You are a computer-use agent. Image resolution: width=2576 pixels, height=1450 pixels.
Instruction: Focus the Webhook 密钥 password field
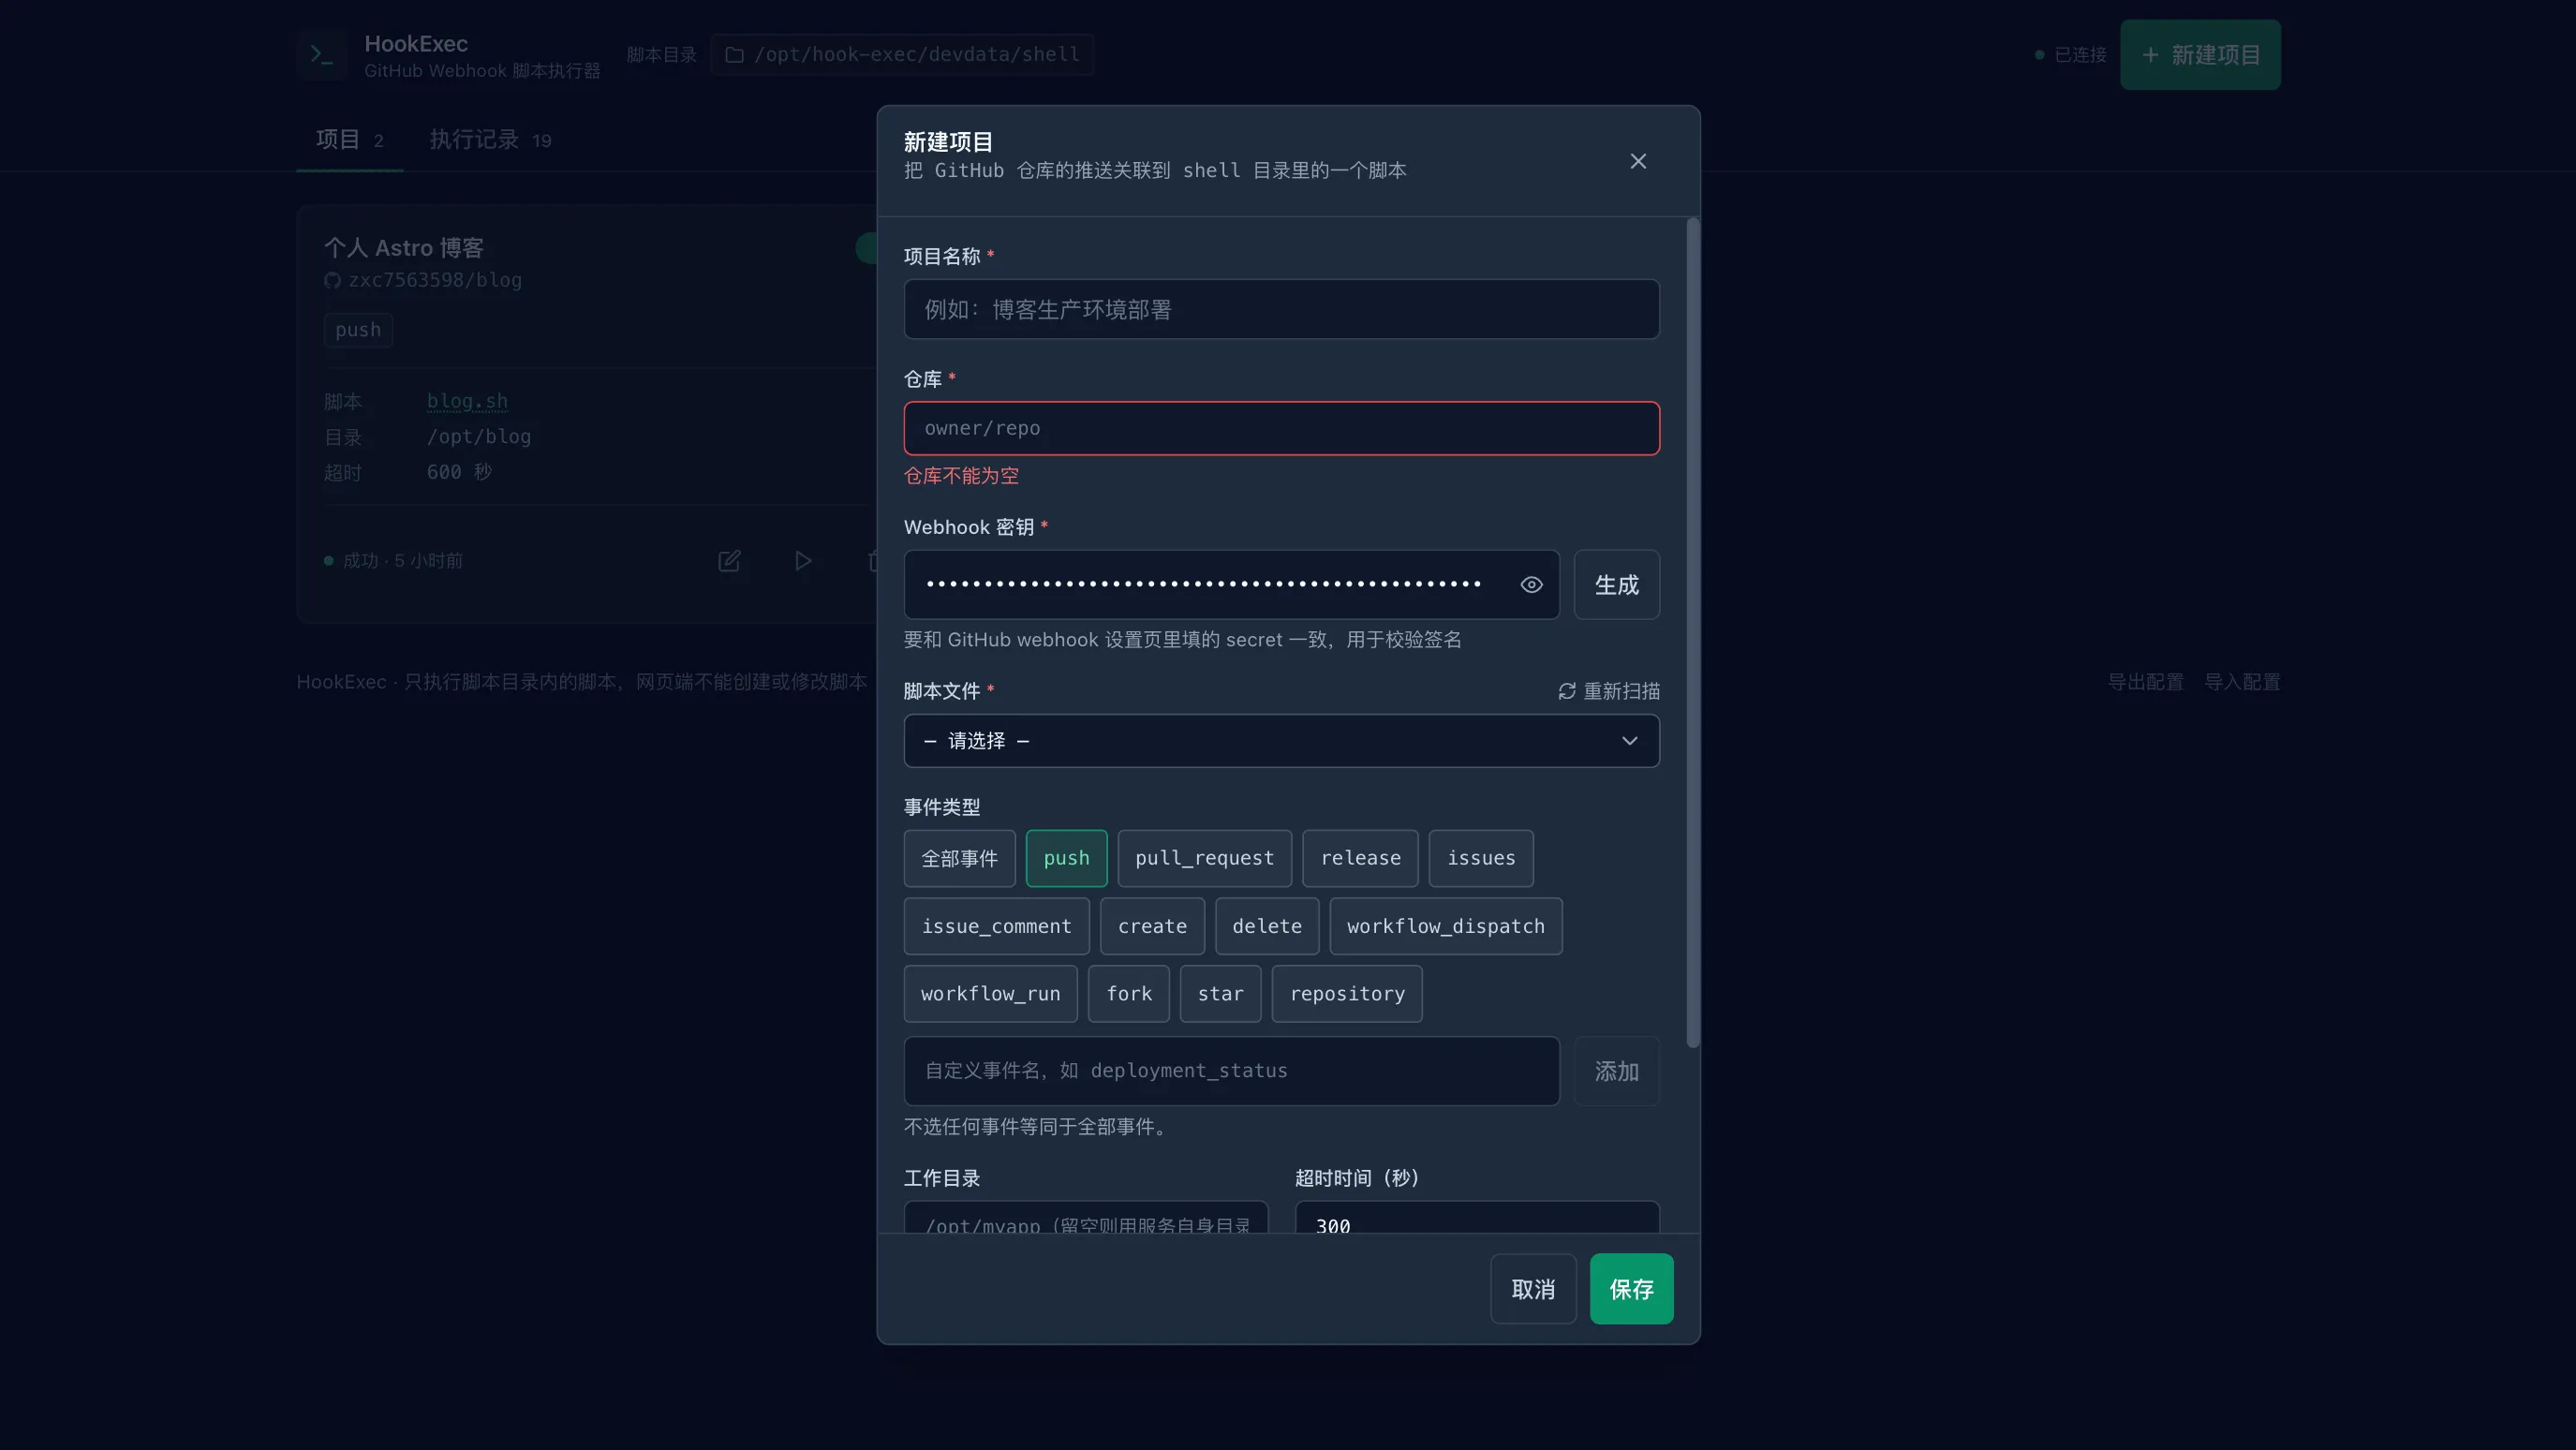1231,585
